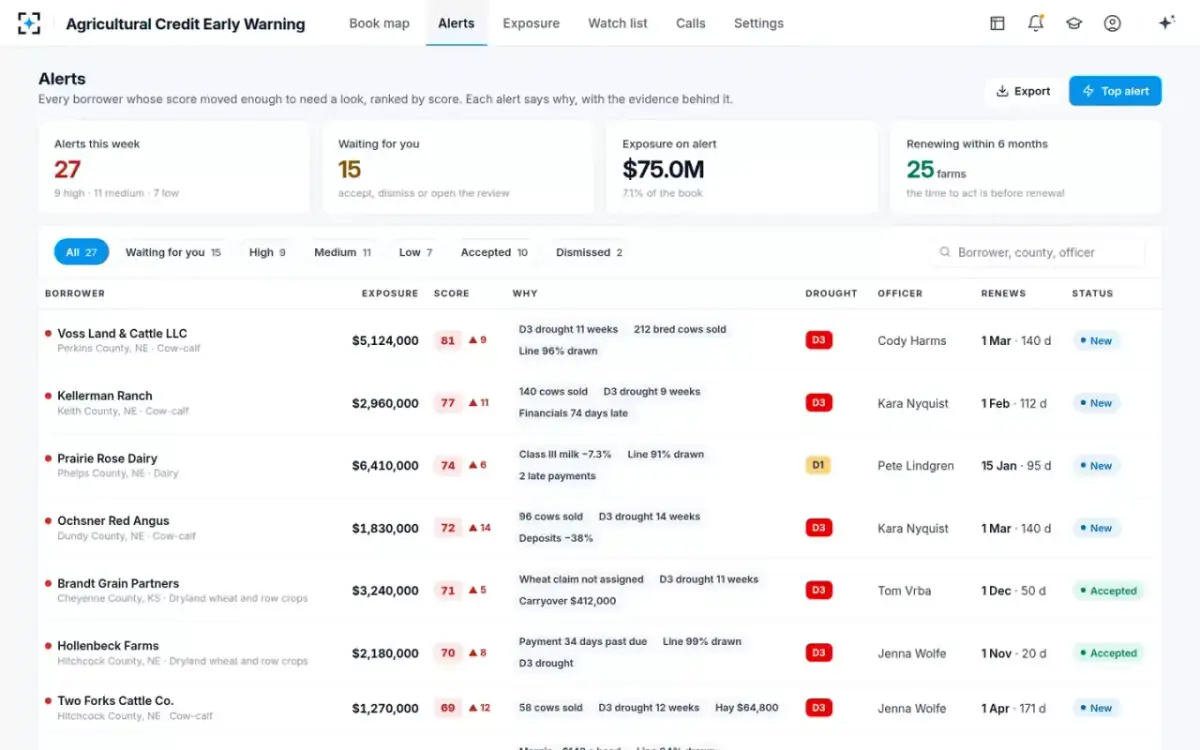Screen dimensions: 1200x750
Task: Switch to the Book map tab
Action: [x=379, y=23]
